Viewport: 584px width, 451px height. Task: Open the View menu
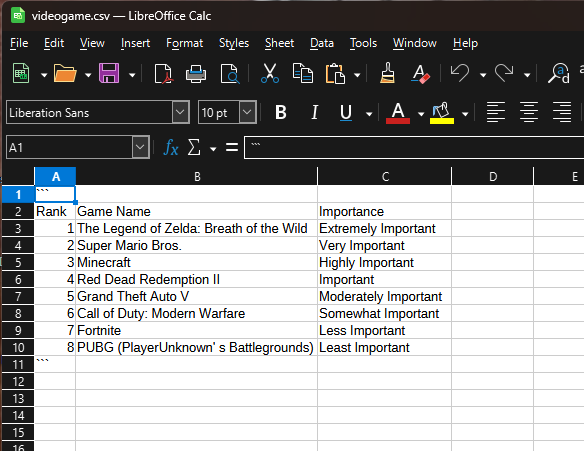[x=92, y=43]
